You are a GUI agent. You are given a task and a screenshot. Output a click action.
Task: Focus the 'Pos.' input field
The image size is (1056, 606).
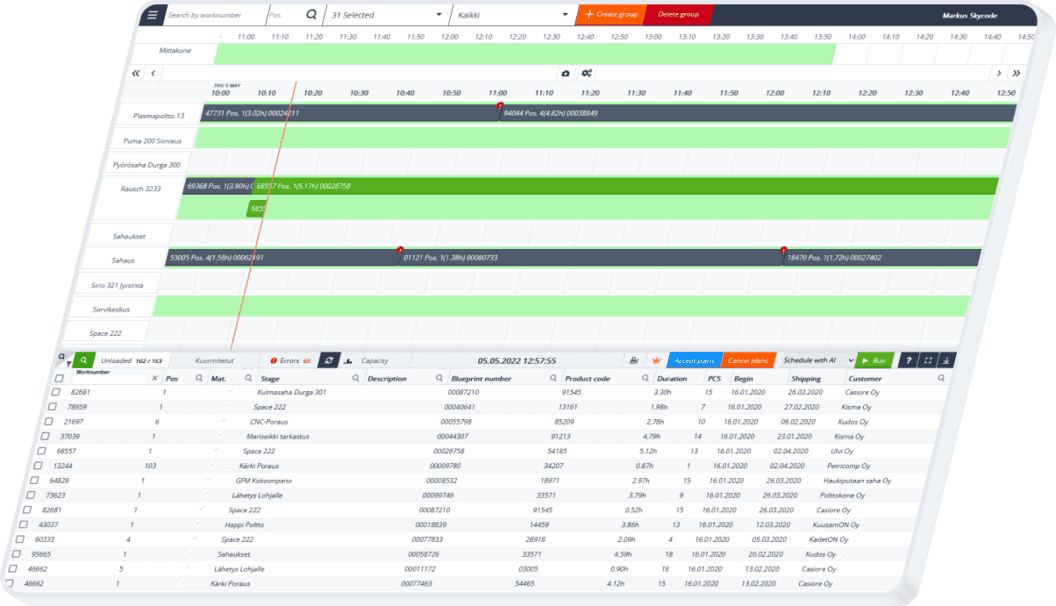(x=286, y=15)
